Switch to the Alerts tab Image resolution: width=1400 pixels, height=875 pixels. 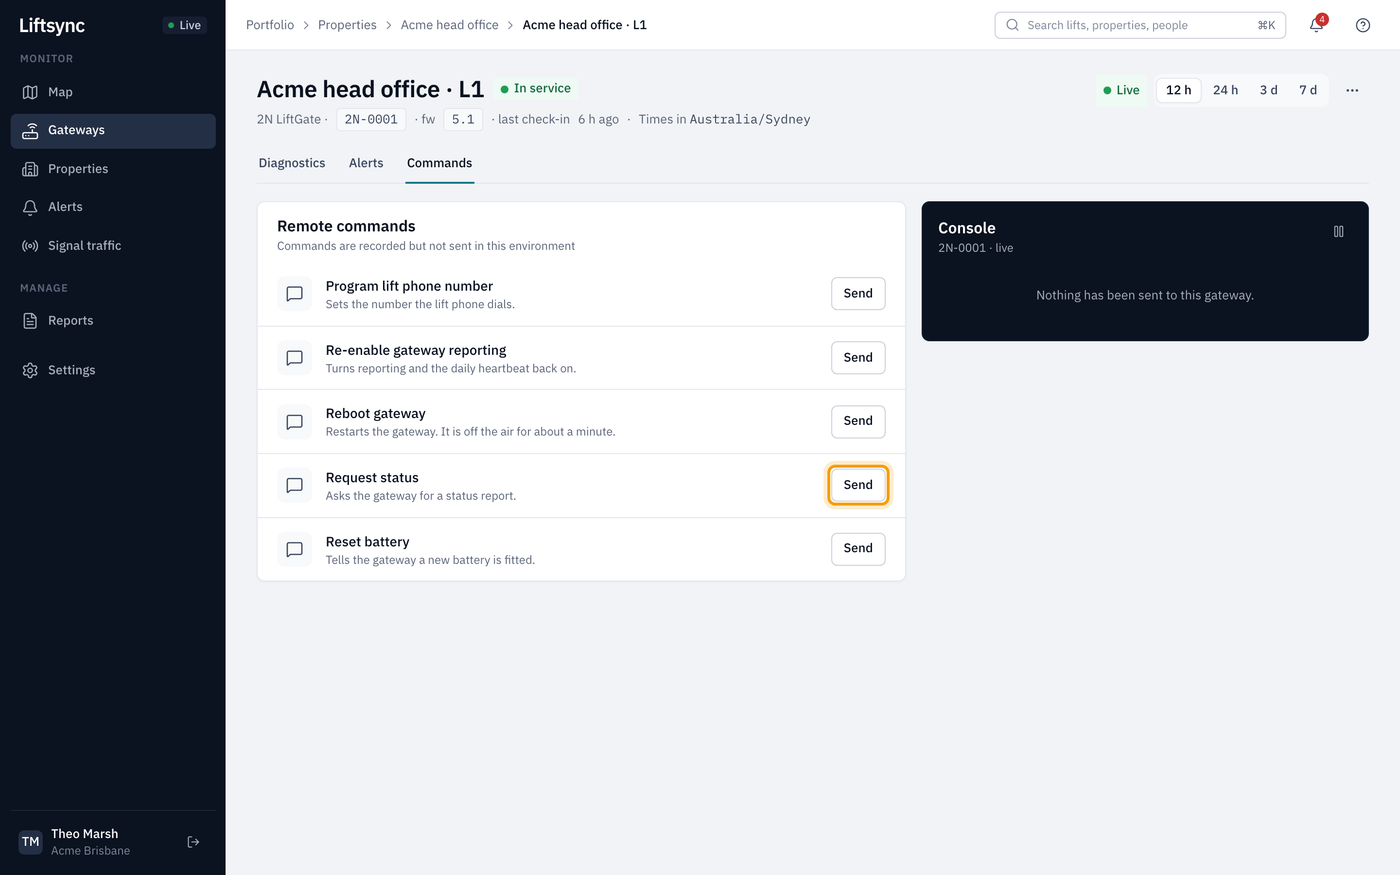tap(366, 163)
